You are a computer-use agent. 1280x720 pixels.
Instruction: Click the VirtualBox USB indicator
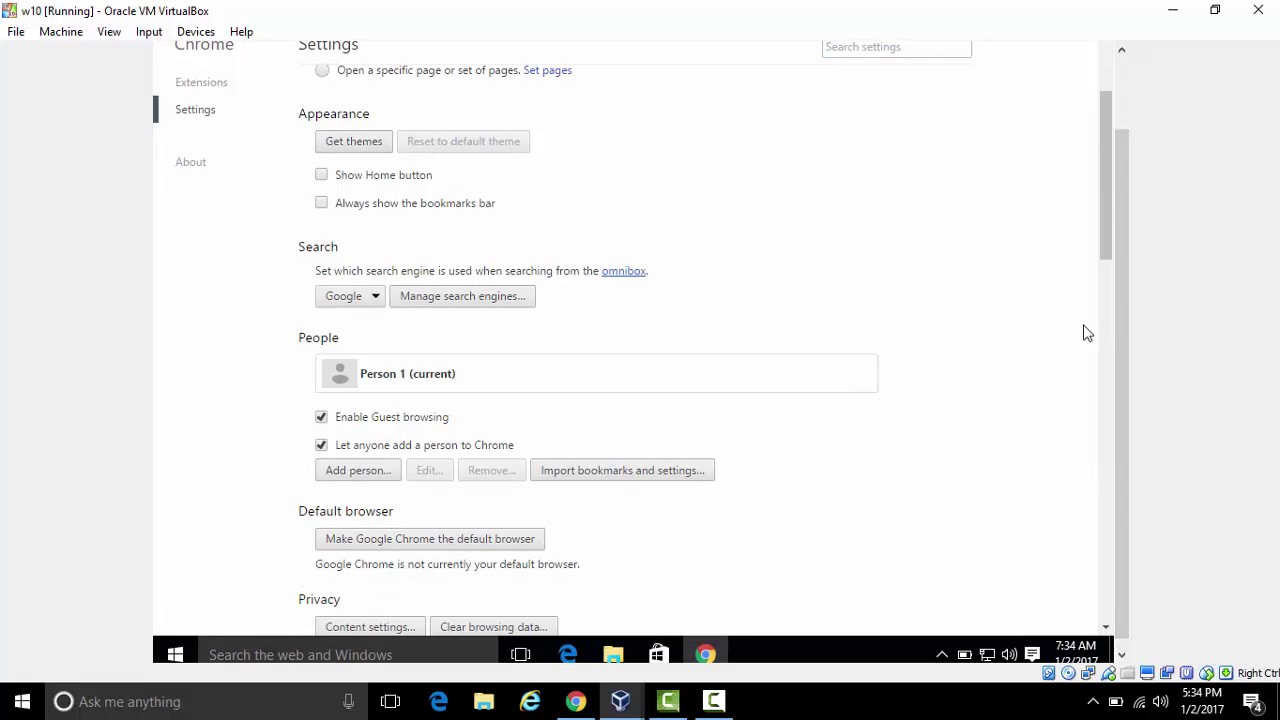pyautogui.click(x=1108, y=673)
